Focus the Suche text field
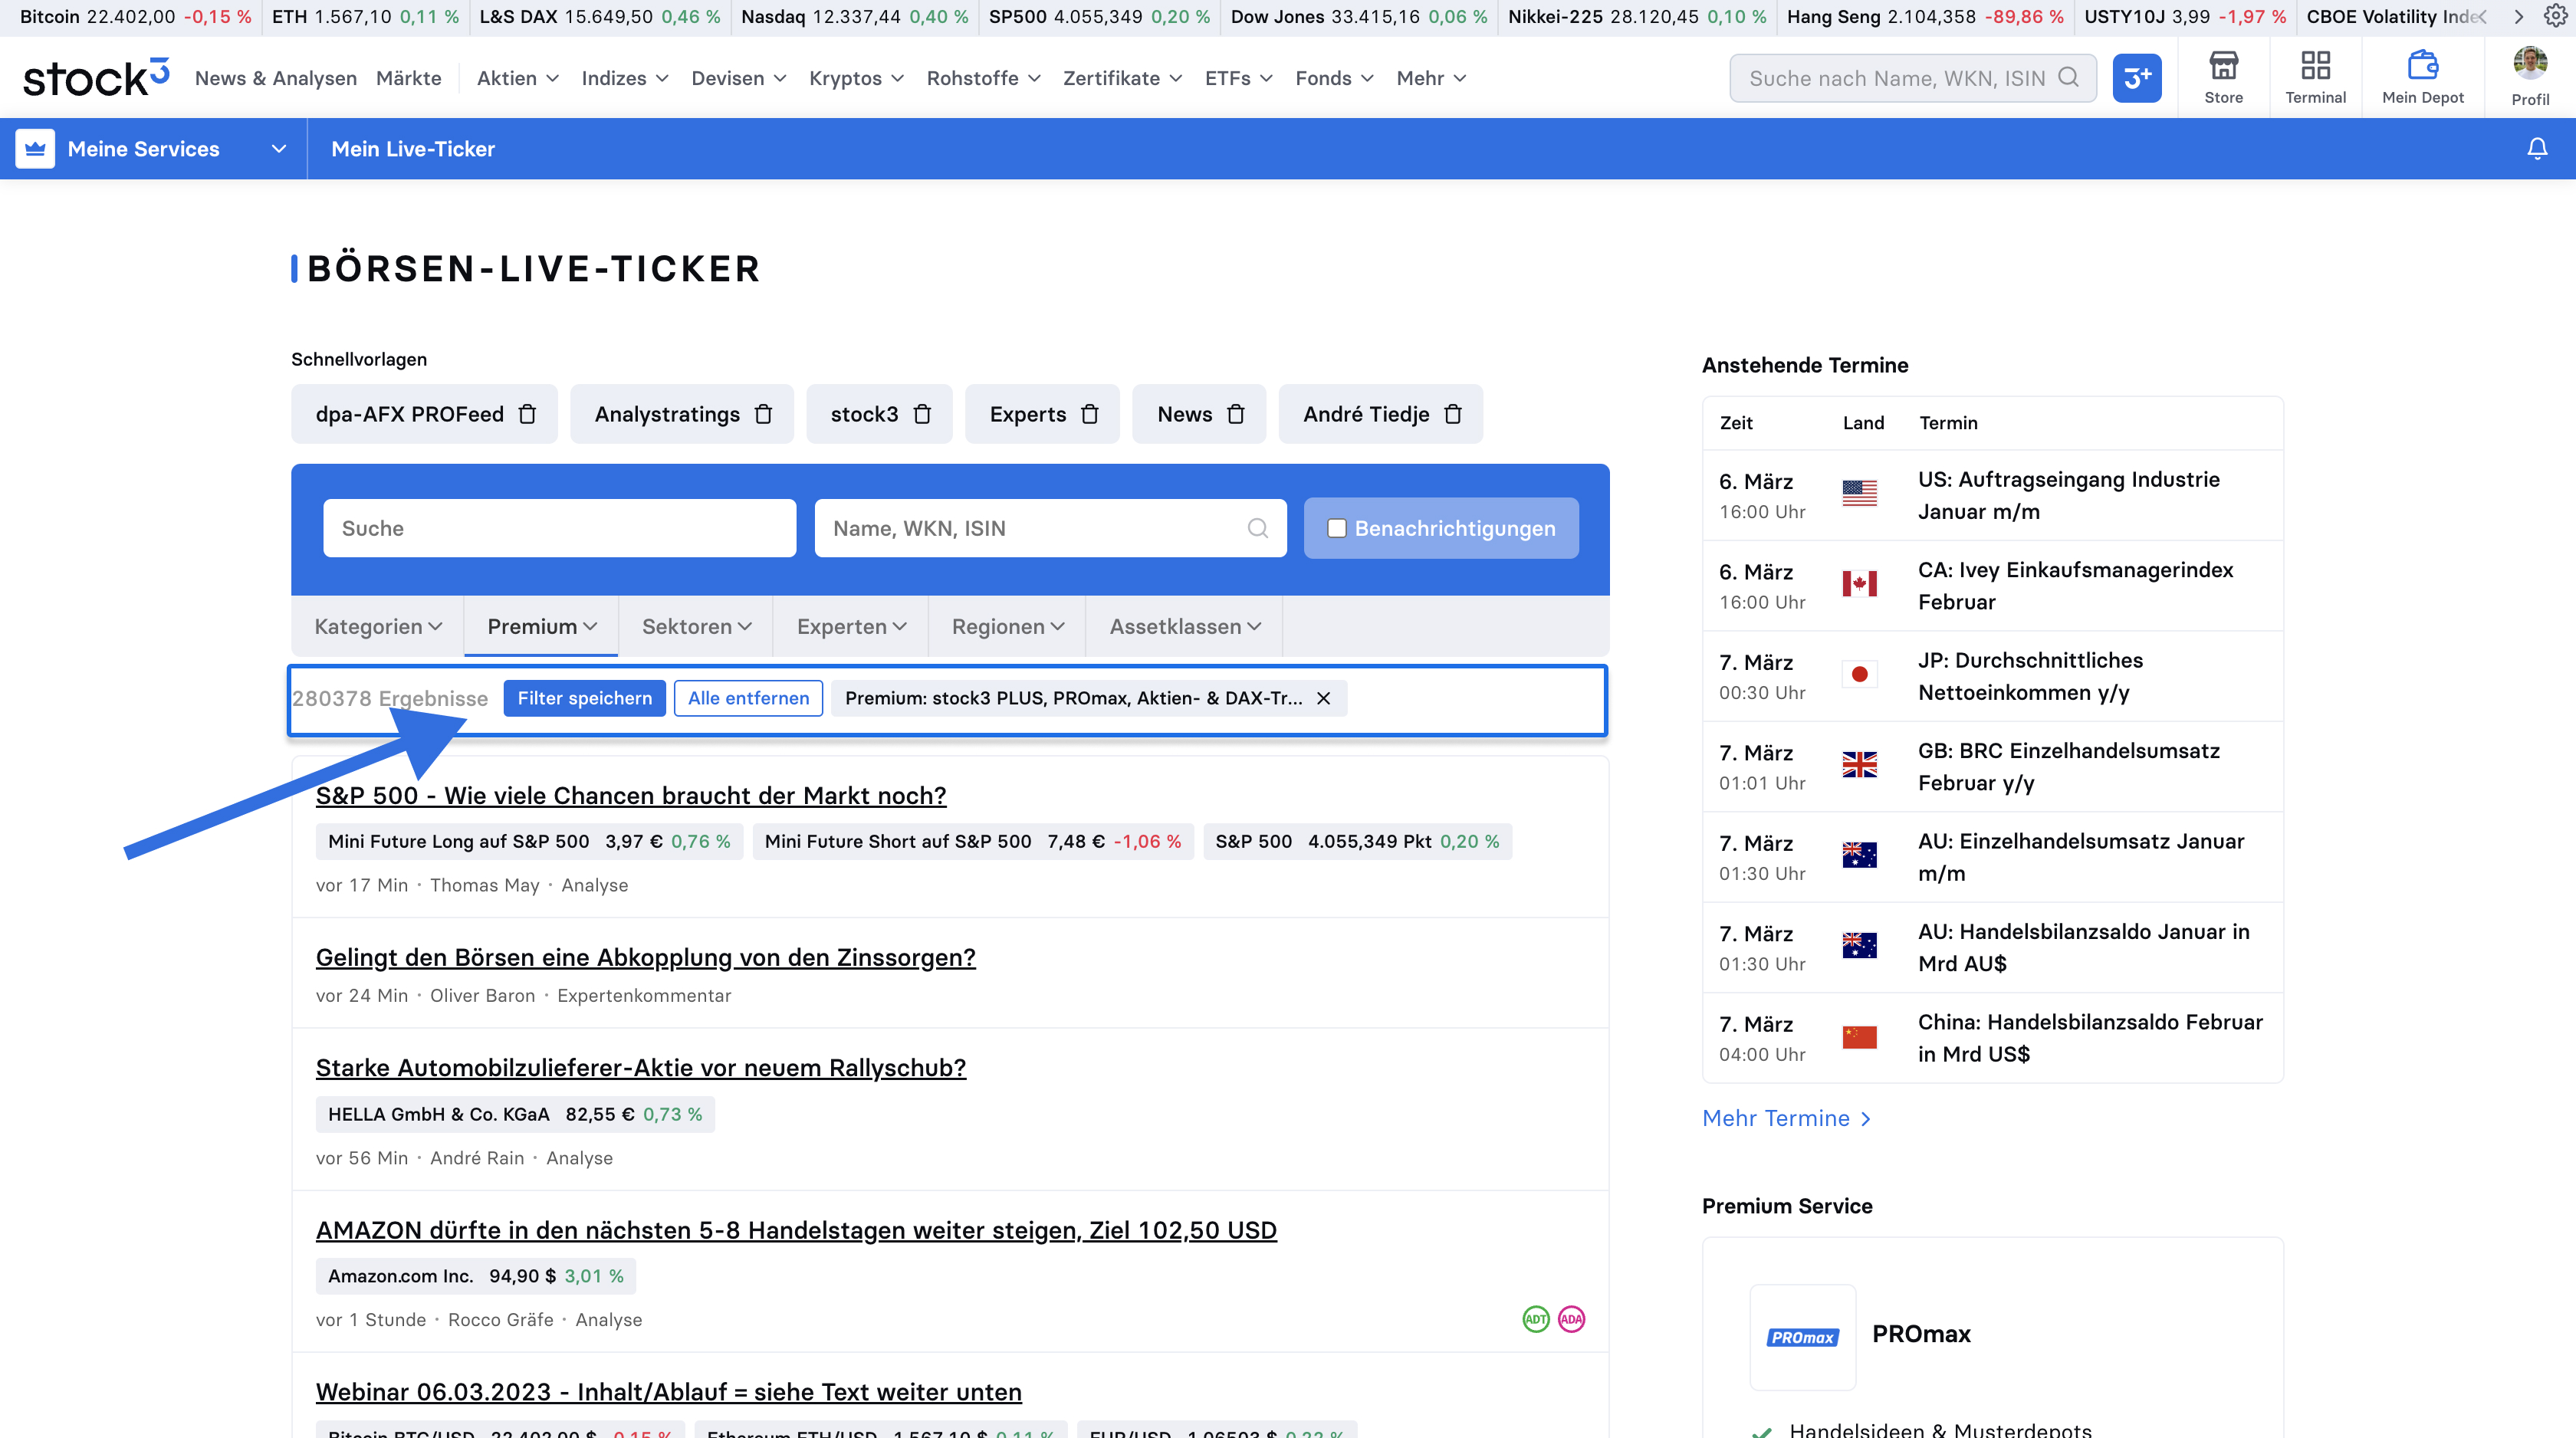 pos(559,528)
